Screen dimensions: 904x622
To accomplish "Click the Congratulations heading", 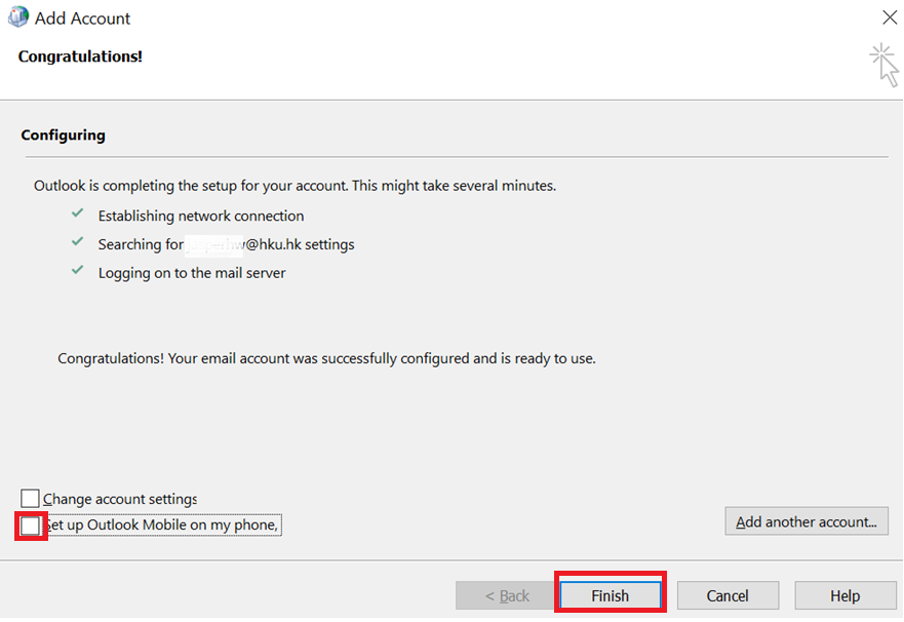I will pyautogui.click(x=79, y=57).
